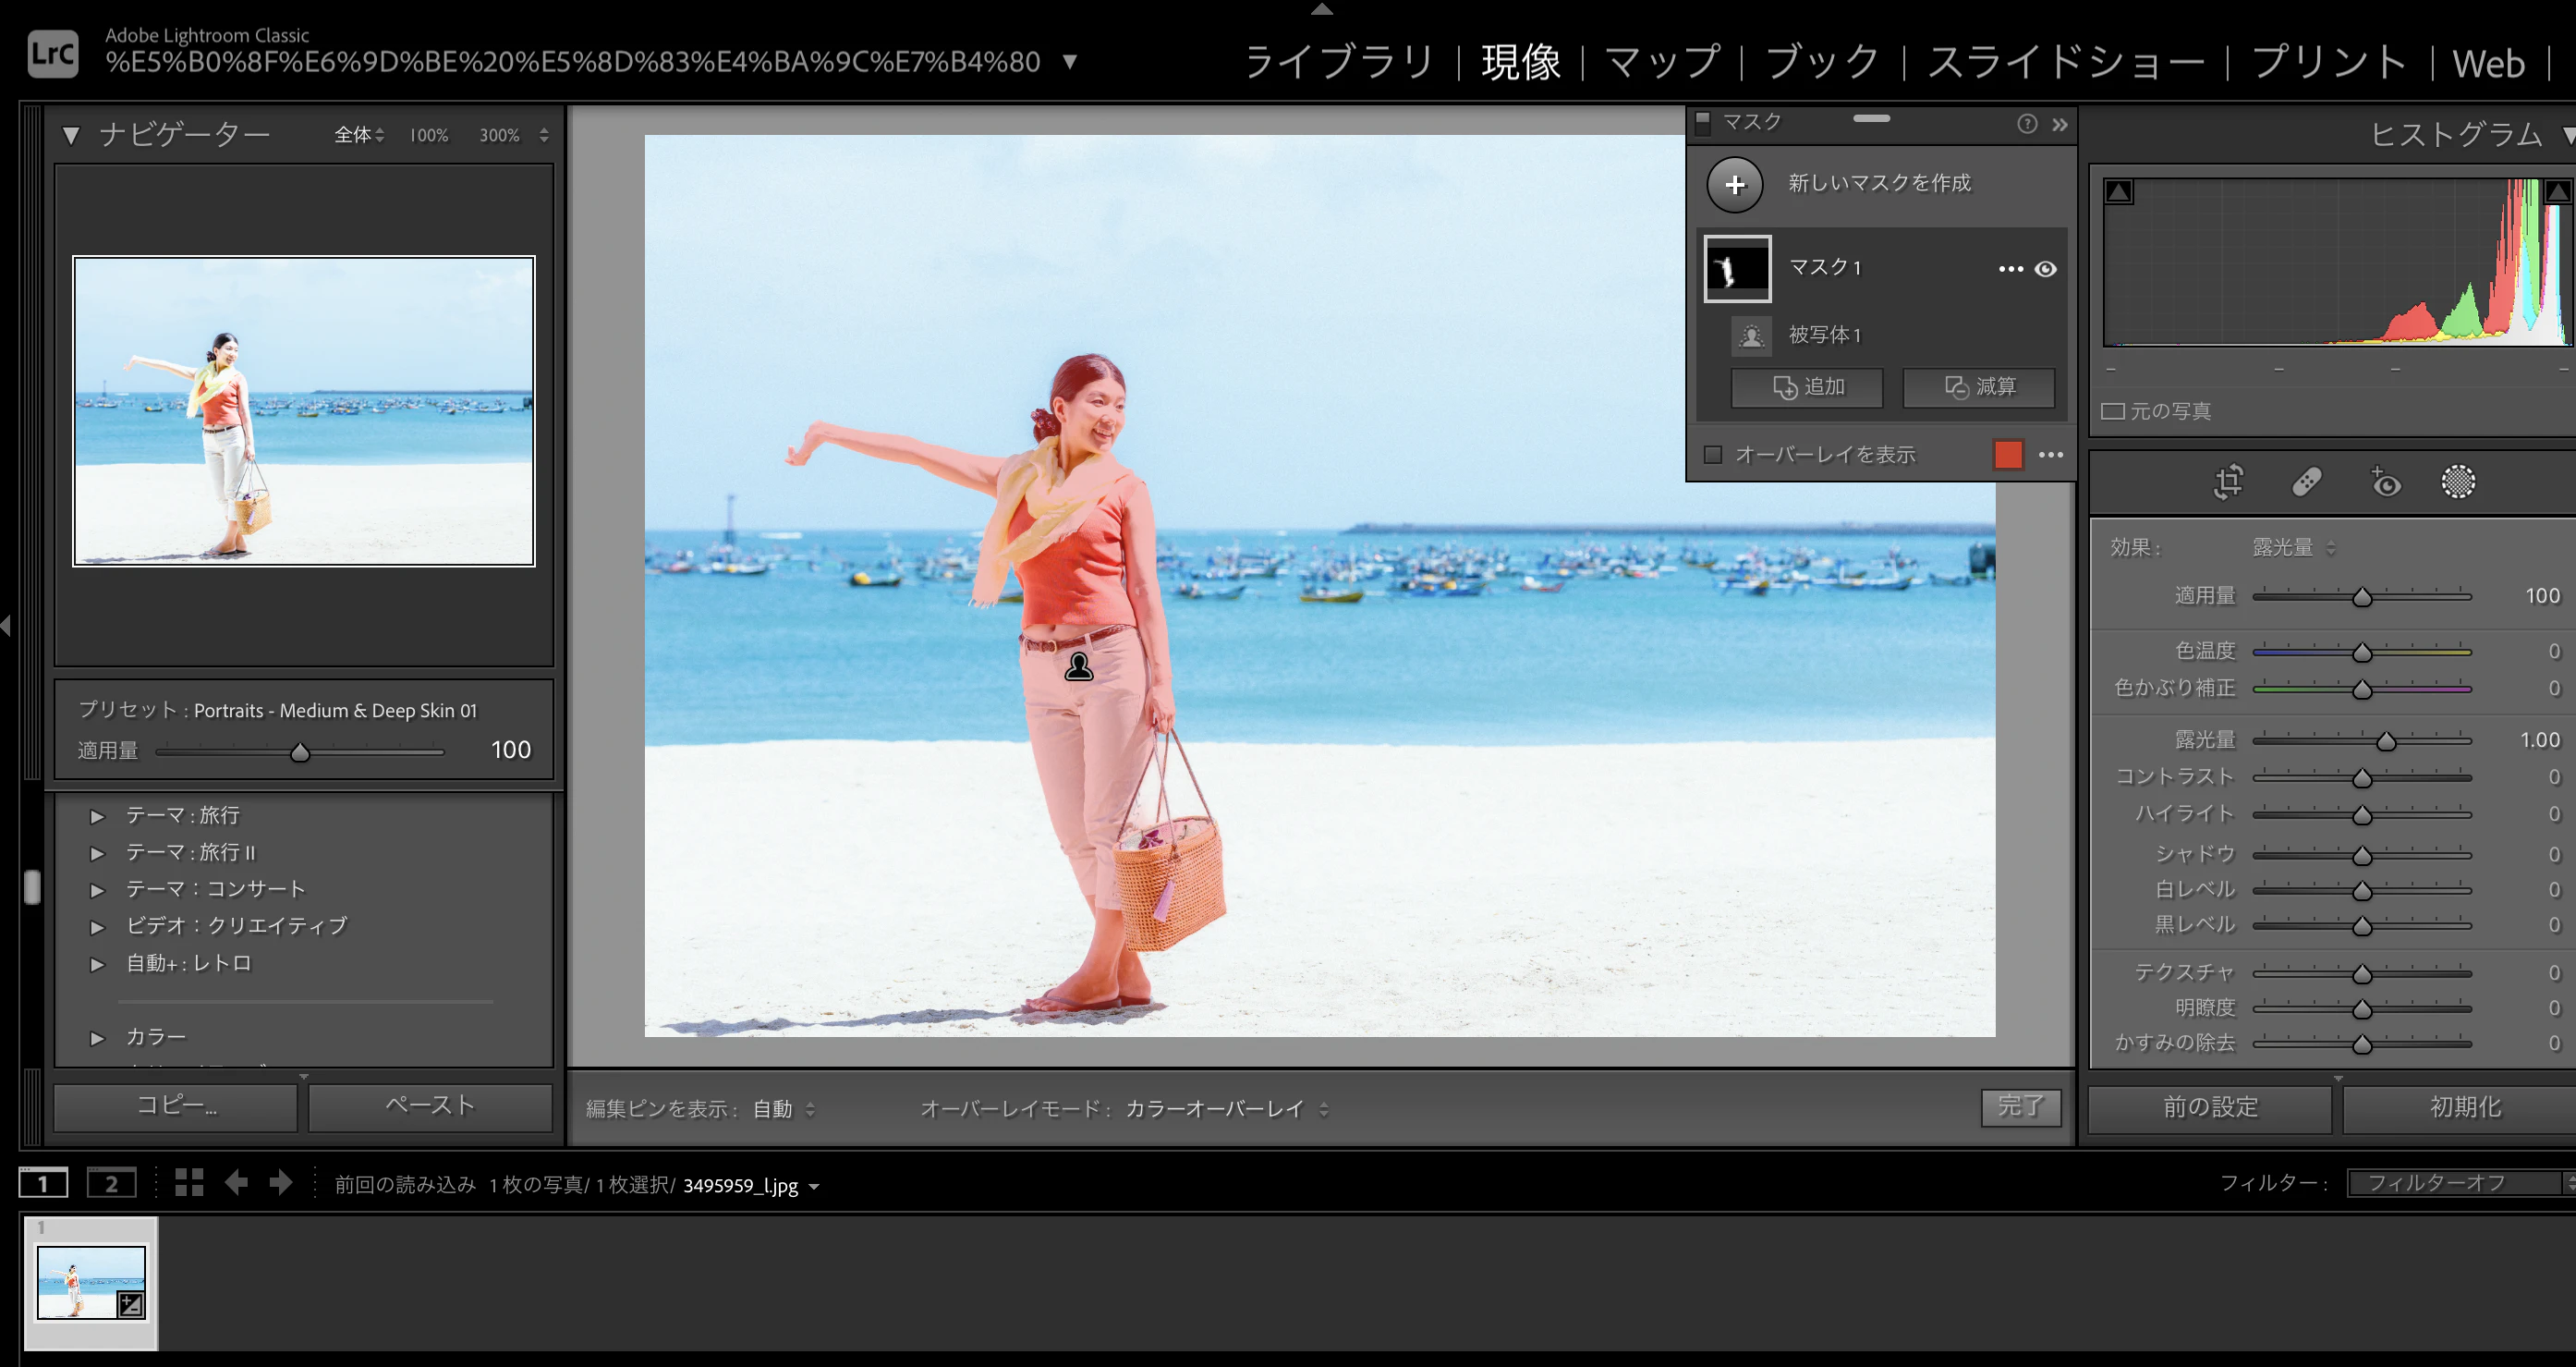Image resolution: width=2576 pixels, height=1367 pixels.
Task: Switch to grid view icon in filmstrip bar
Action: (x=189, y=1183)
